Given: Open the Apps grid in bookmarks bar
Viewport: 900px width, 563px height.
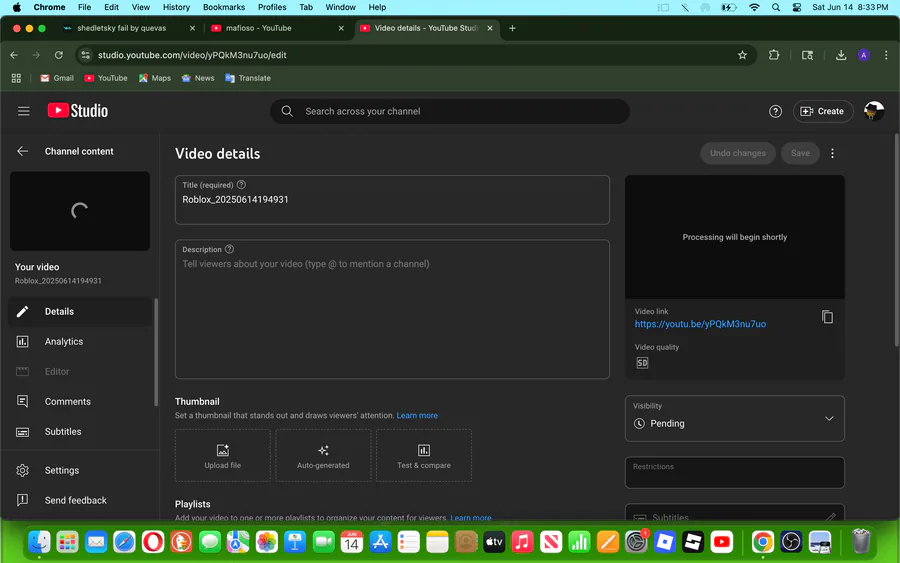Looking at the screenshot, I should (16, 78).
